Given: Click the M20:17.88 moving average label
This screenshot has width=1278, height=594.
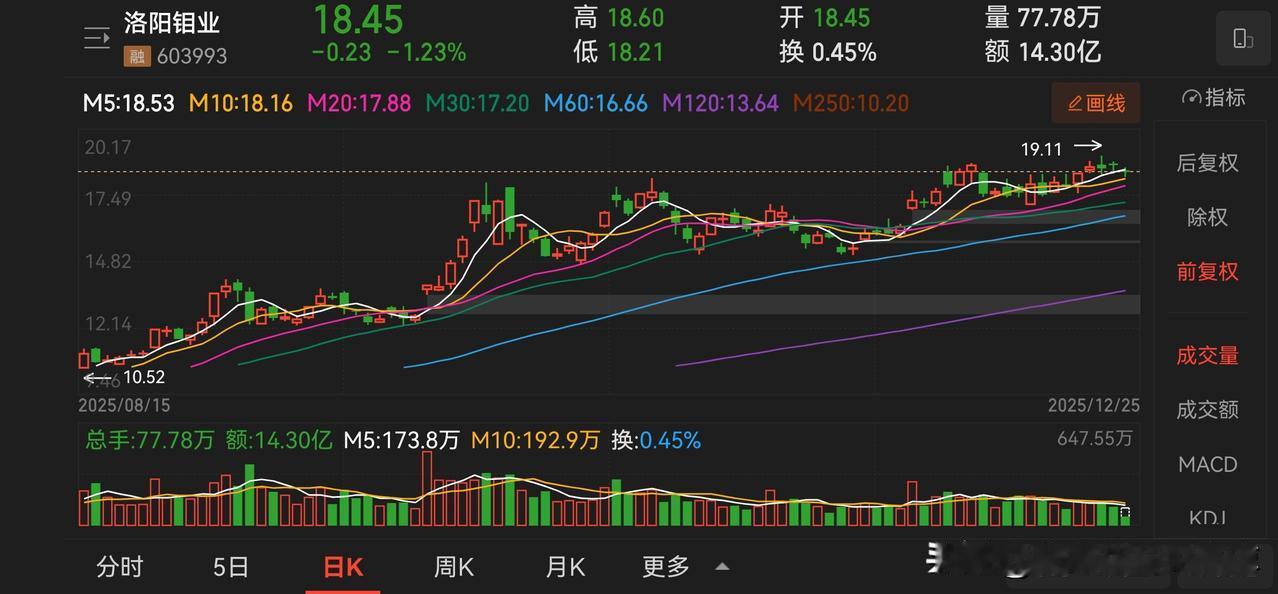Looking at the screenshot, I should 359,103.
